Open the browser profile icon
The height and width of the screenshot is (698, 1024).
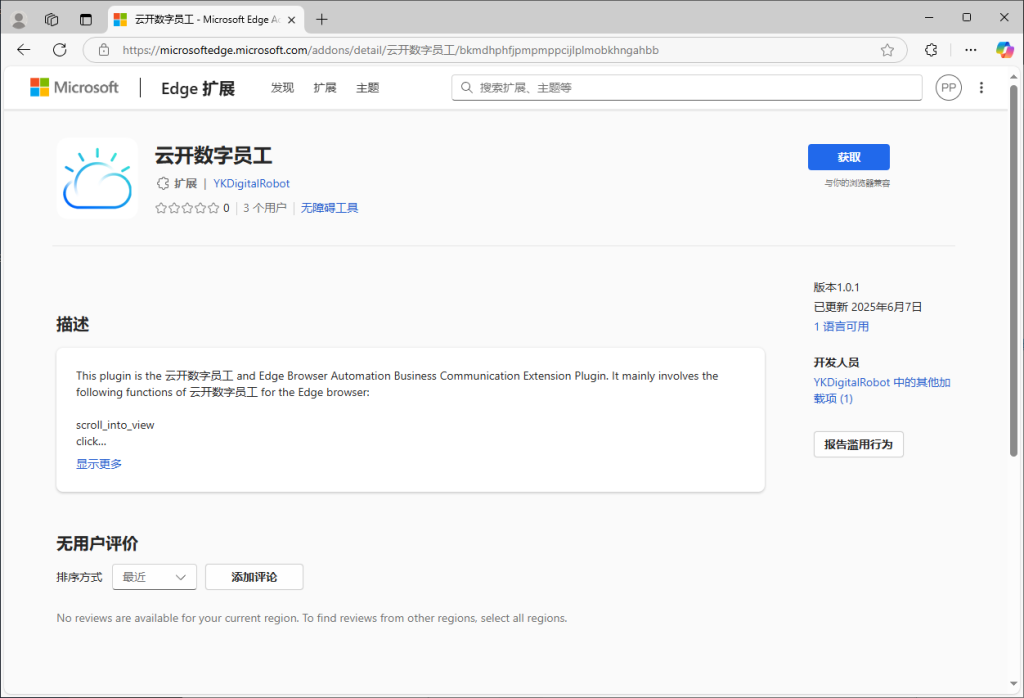tap(19, 20)
